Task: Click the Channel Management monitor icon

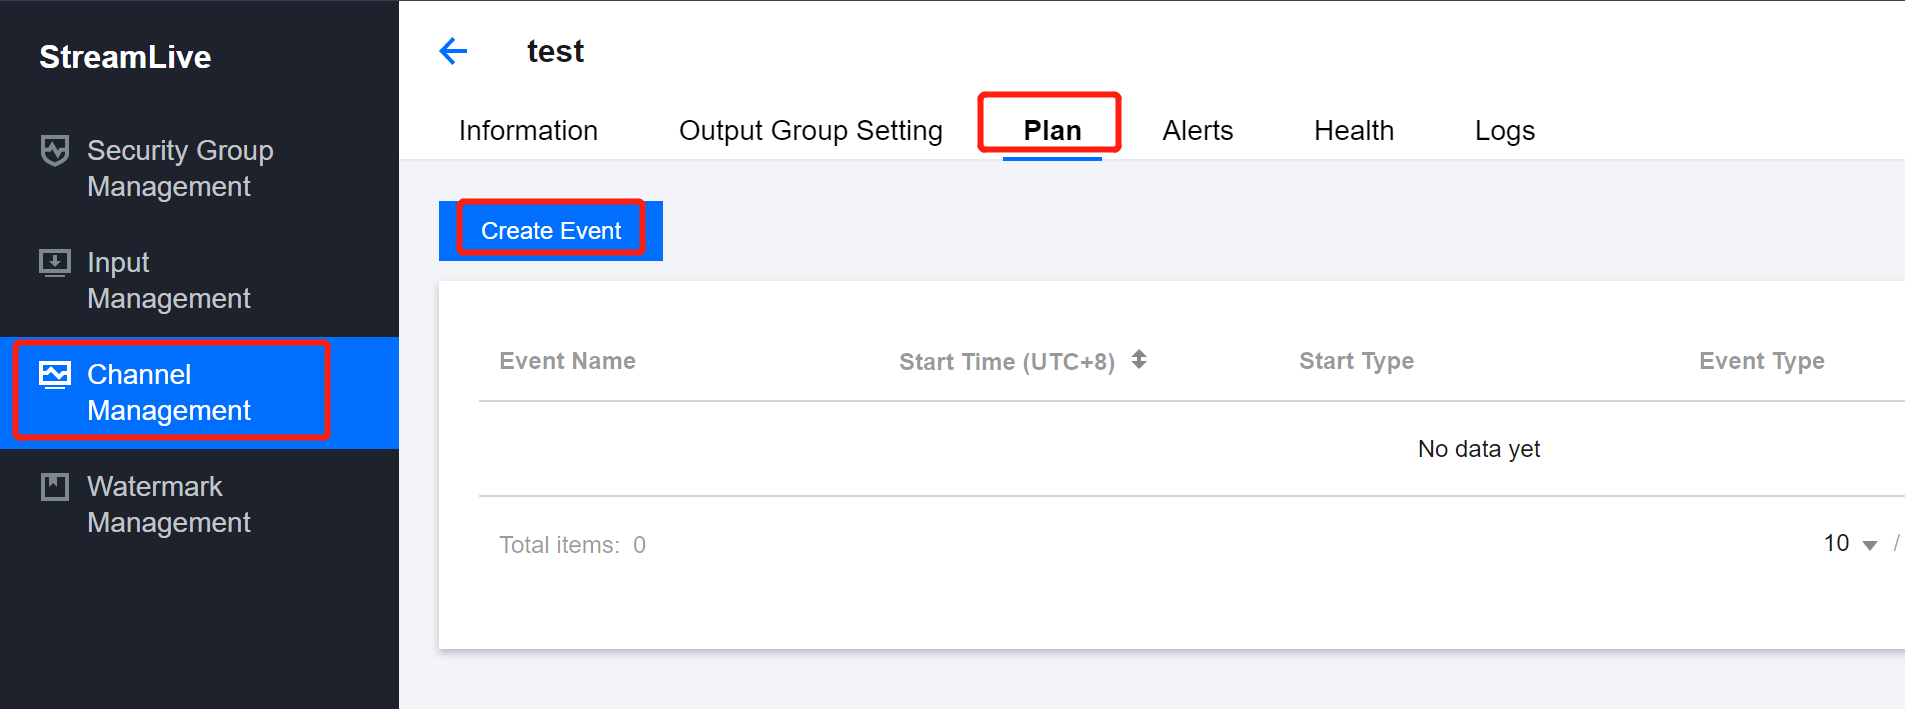Action: pyautogui.click(x=55, y=375)
